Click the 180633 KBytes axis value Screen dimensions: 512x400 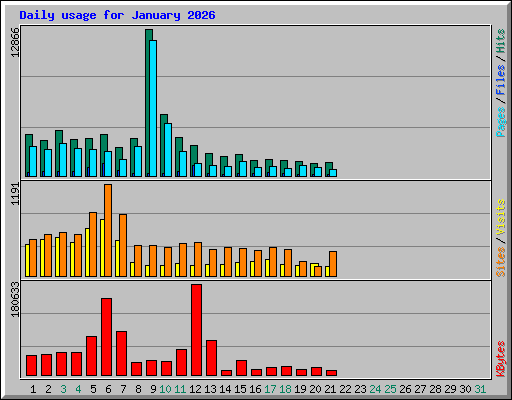(x=15, y=299)
